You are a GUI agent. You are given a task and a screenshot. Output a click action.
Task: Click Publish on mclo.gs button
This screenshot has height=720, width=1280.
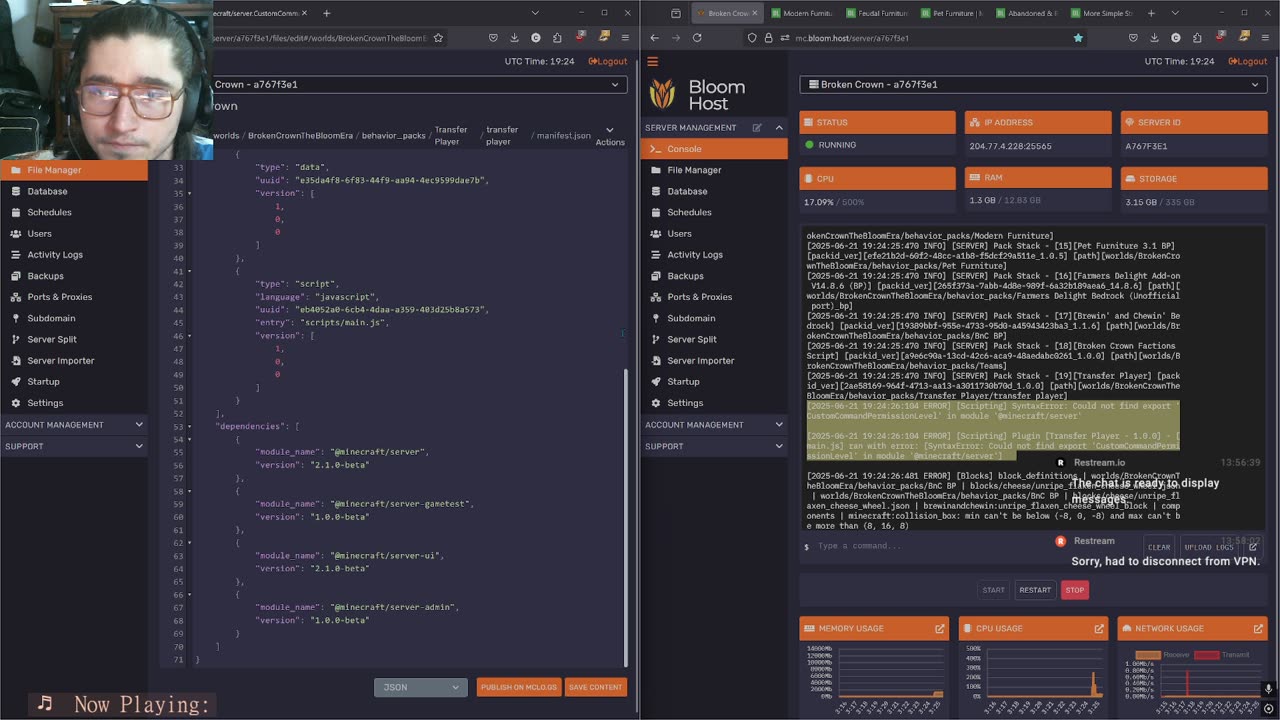(518, 687)
